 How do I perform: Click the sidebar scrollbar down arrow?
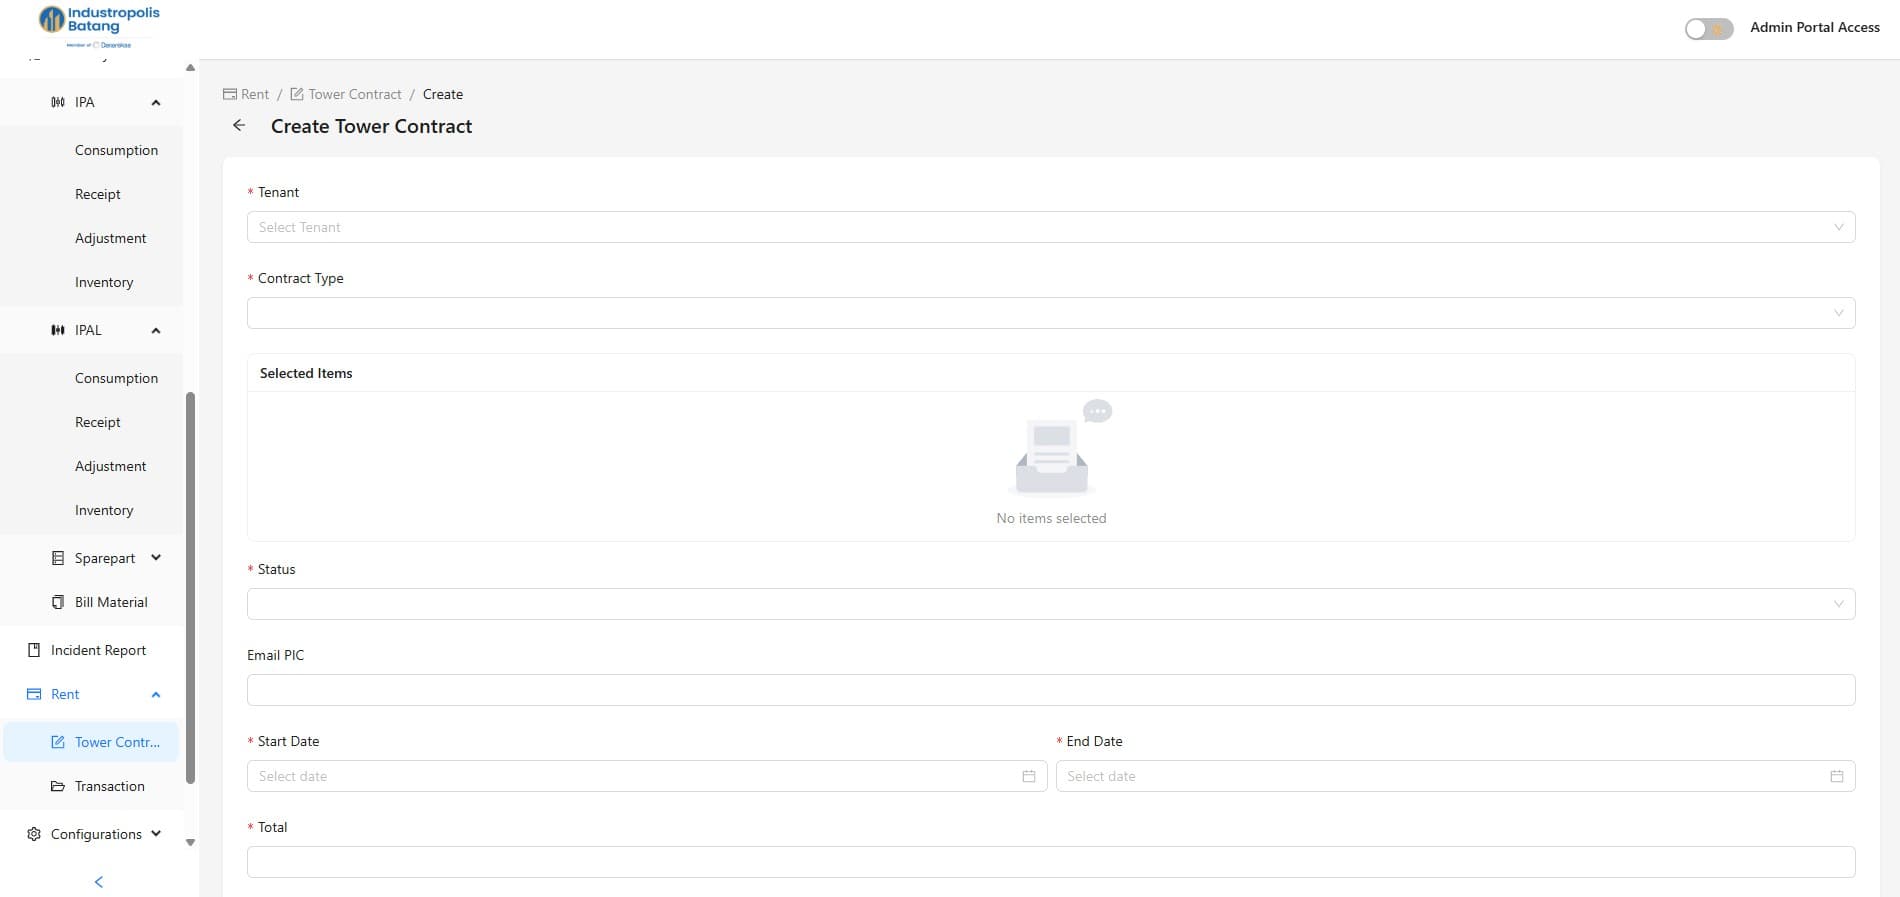(x=190, y=842)
